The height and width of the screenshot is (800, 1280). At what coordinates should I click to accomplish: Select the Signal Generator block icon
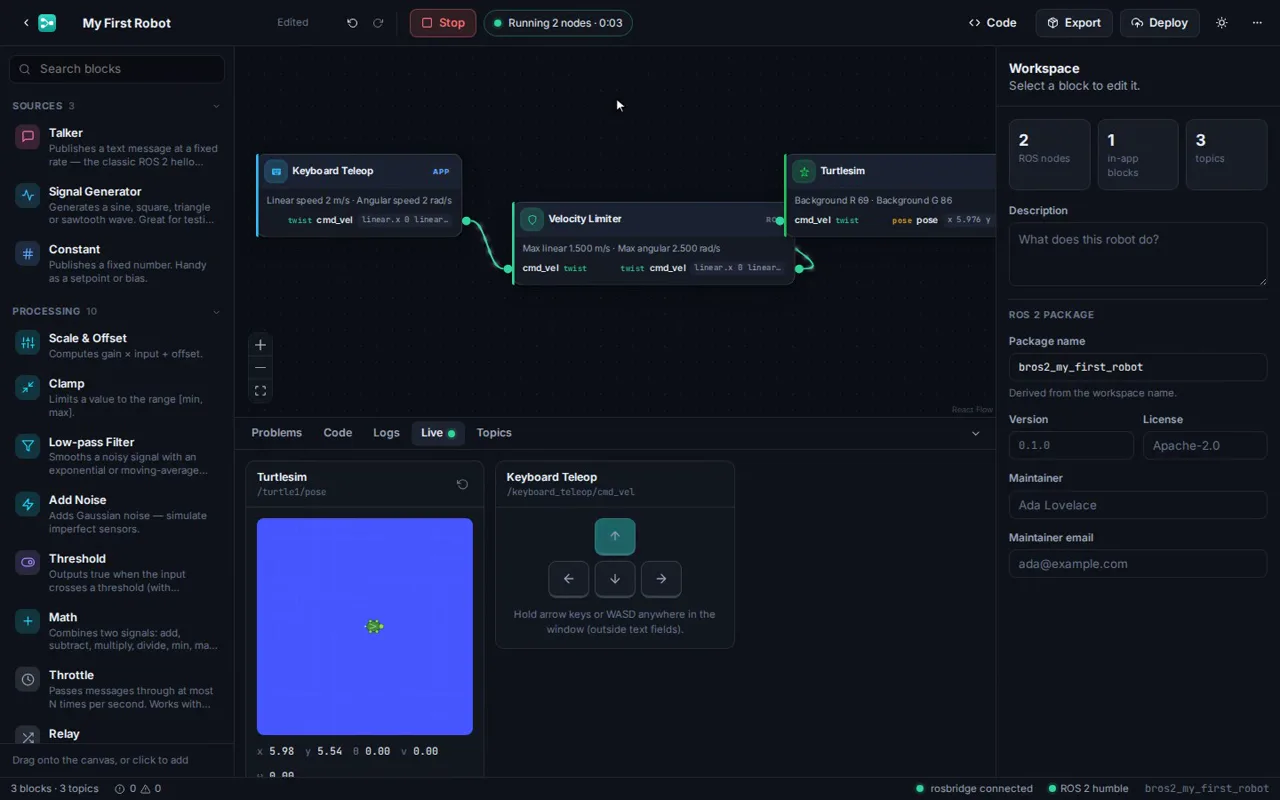pyautogui.click(x=28, y=195)
